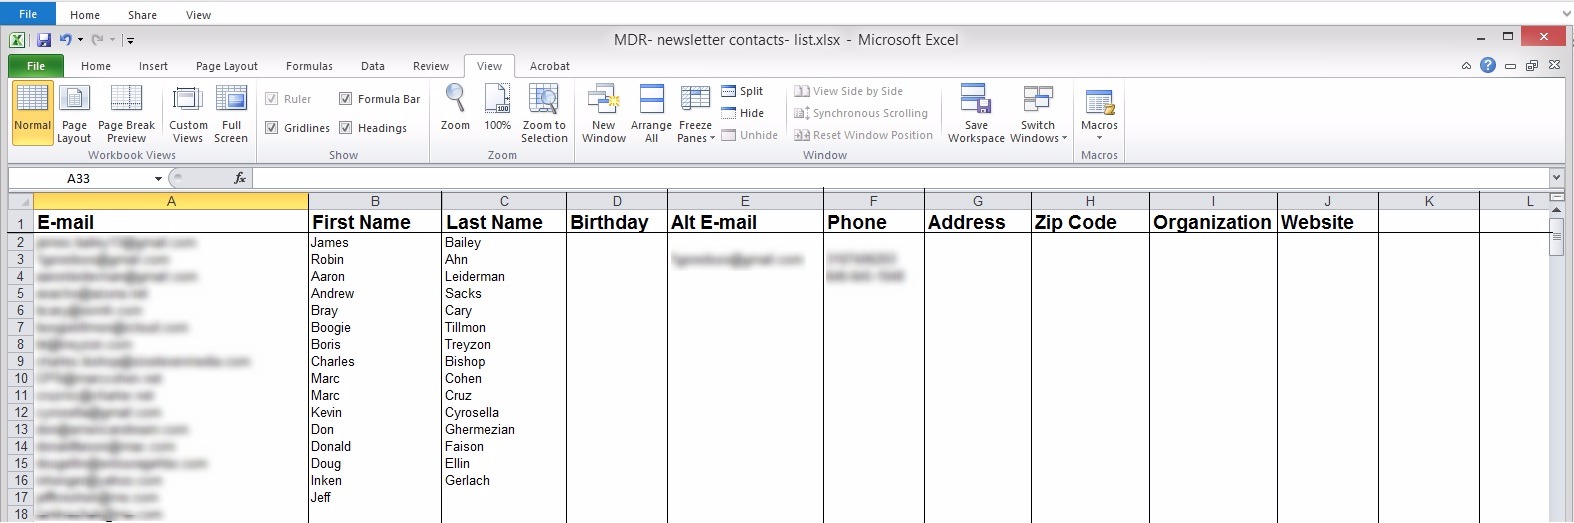This screenshot has height=523, width=1574.
Task: Click the Save icon in quick access toolbar
Action: (x=44, y=40)
